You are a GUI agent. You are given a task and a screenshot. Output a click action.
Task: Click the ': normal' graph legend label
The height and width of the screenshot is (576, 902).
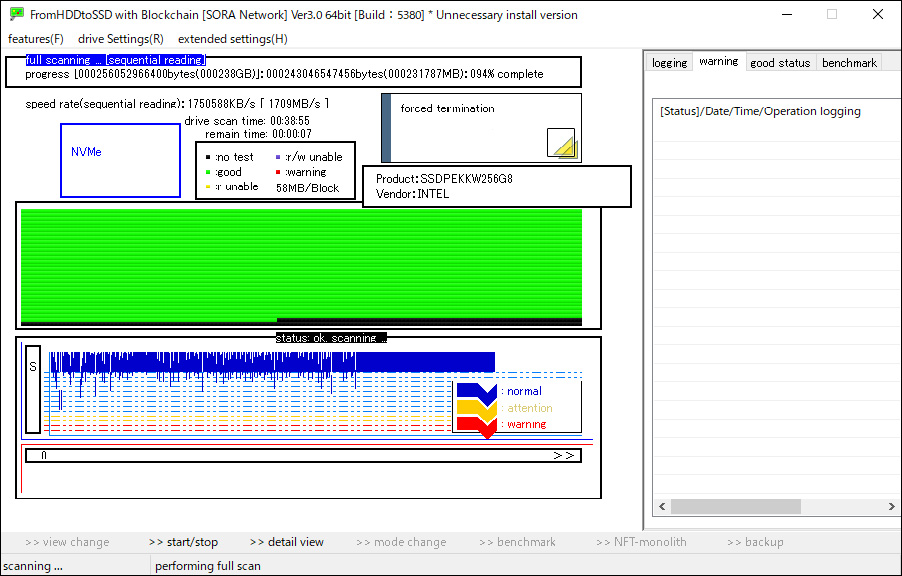[521, 391]
